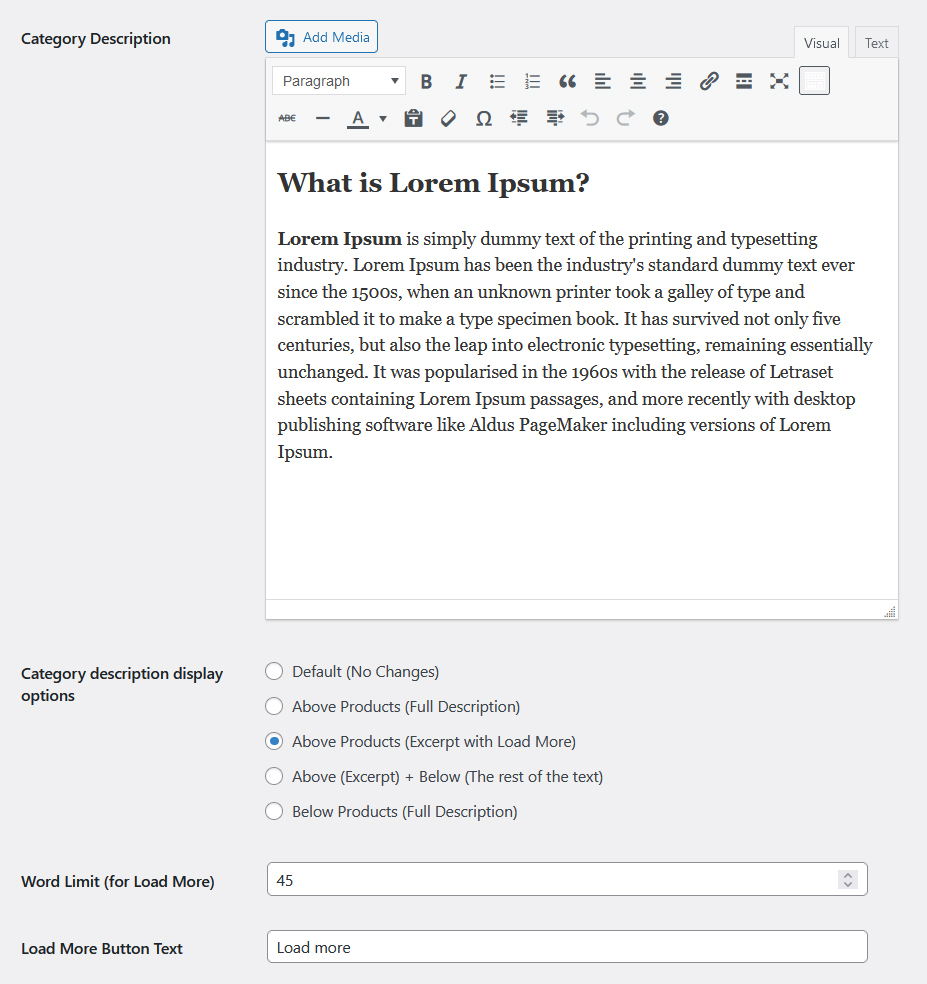Screen dimensions: 927x984
Task: Undo the last edit
Action: pyautogui.click(x=589, y=118)
